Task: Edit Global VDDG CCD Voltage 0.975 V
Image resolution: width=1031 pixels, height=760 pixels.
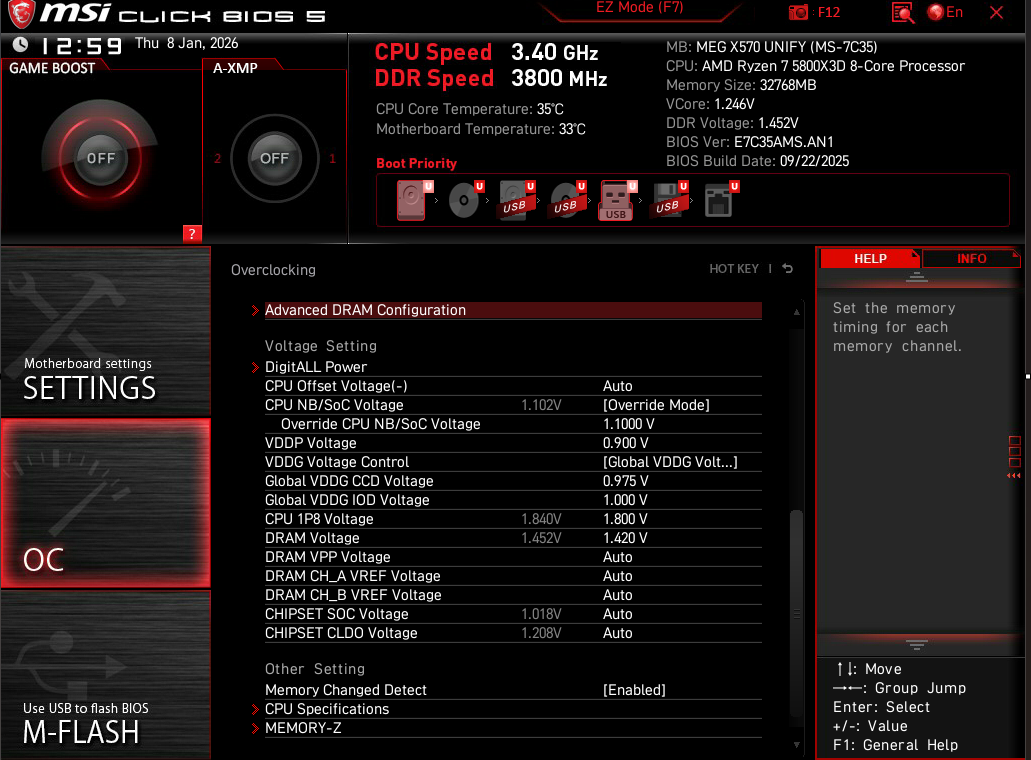Action: (625, 481)
